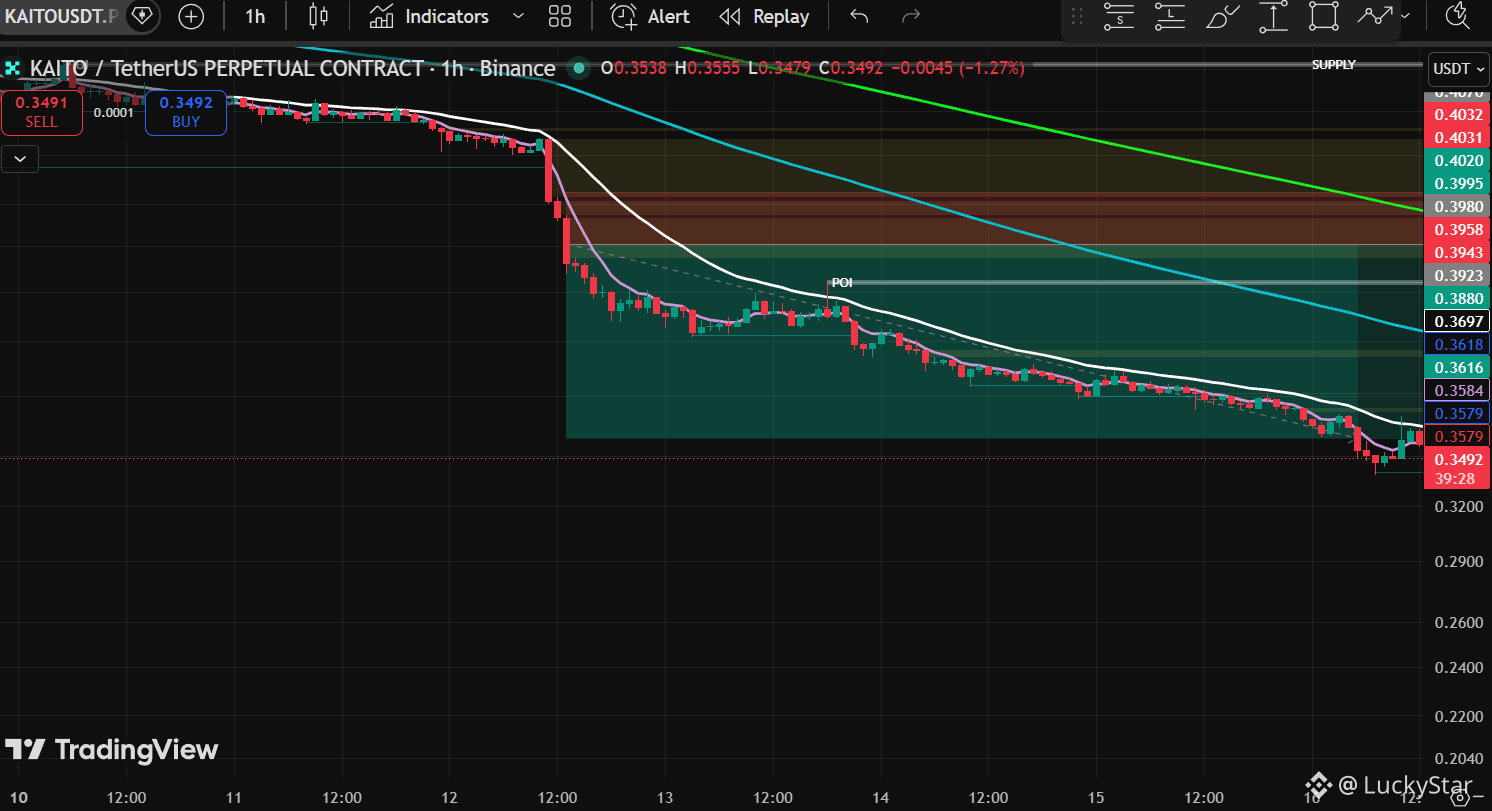Select the Long Position drawing tool
The image size is (1492, 811).
click(x=1169, y=16)
